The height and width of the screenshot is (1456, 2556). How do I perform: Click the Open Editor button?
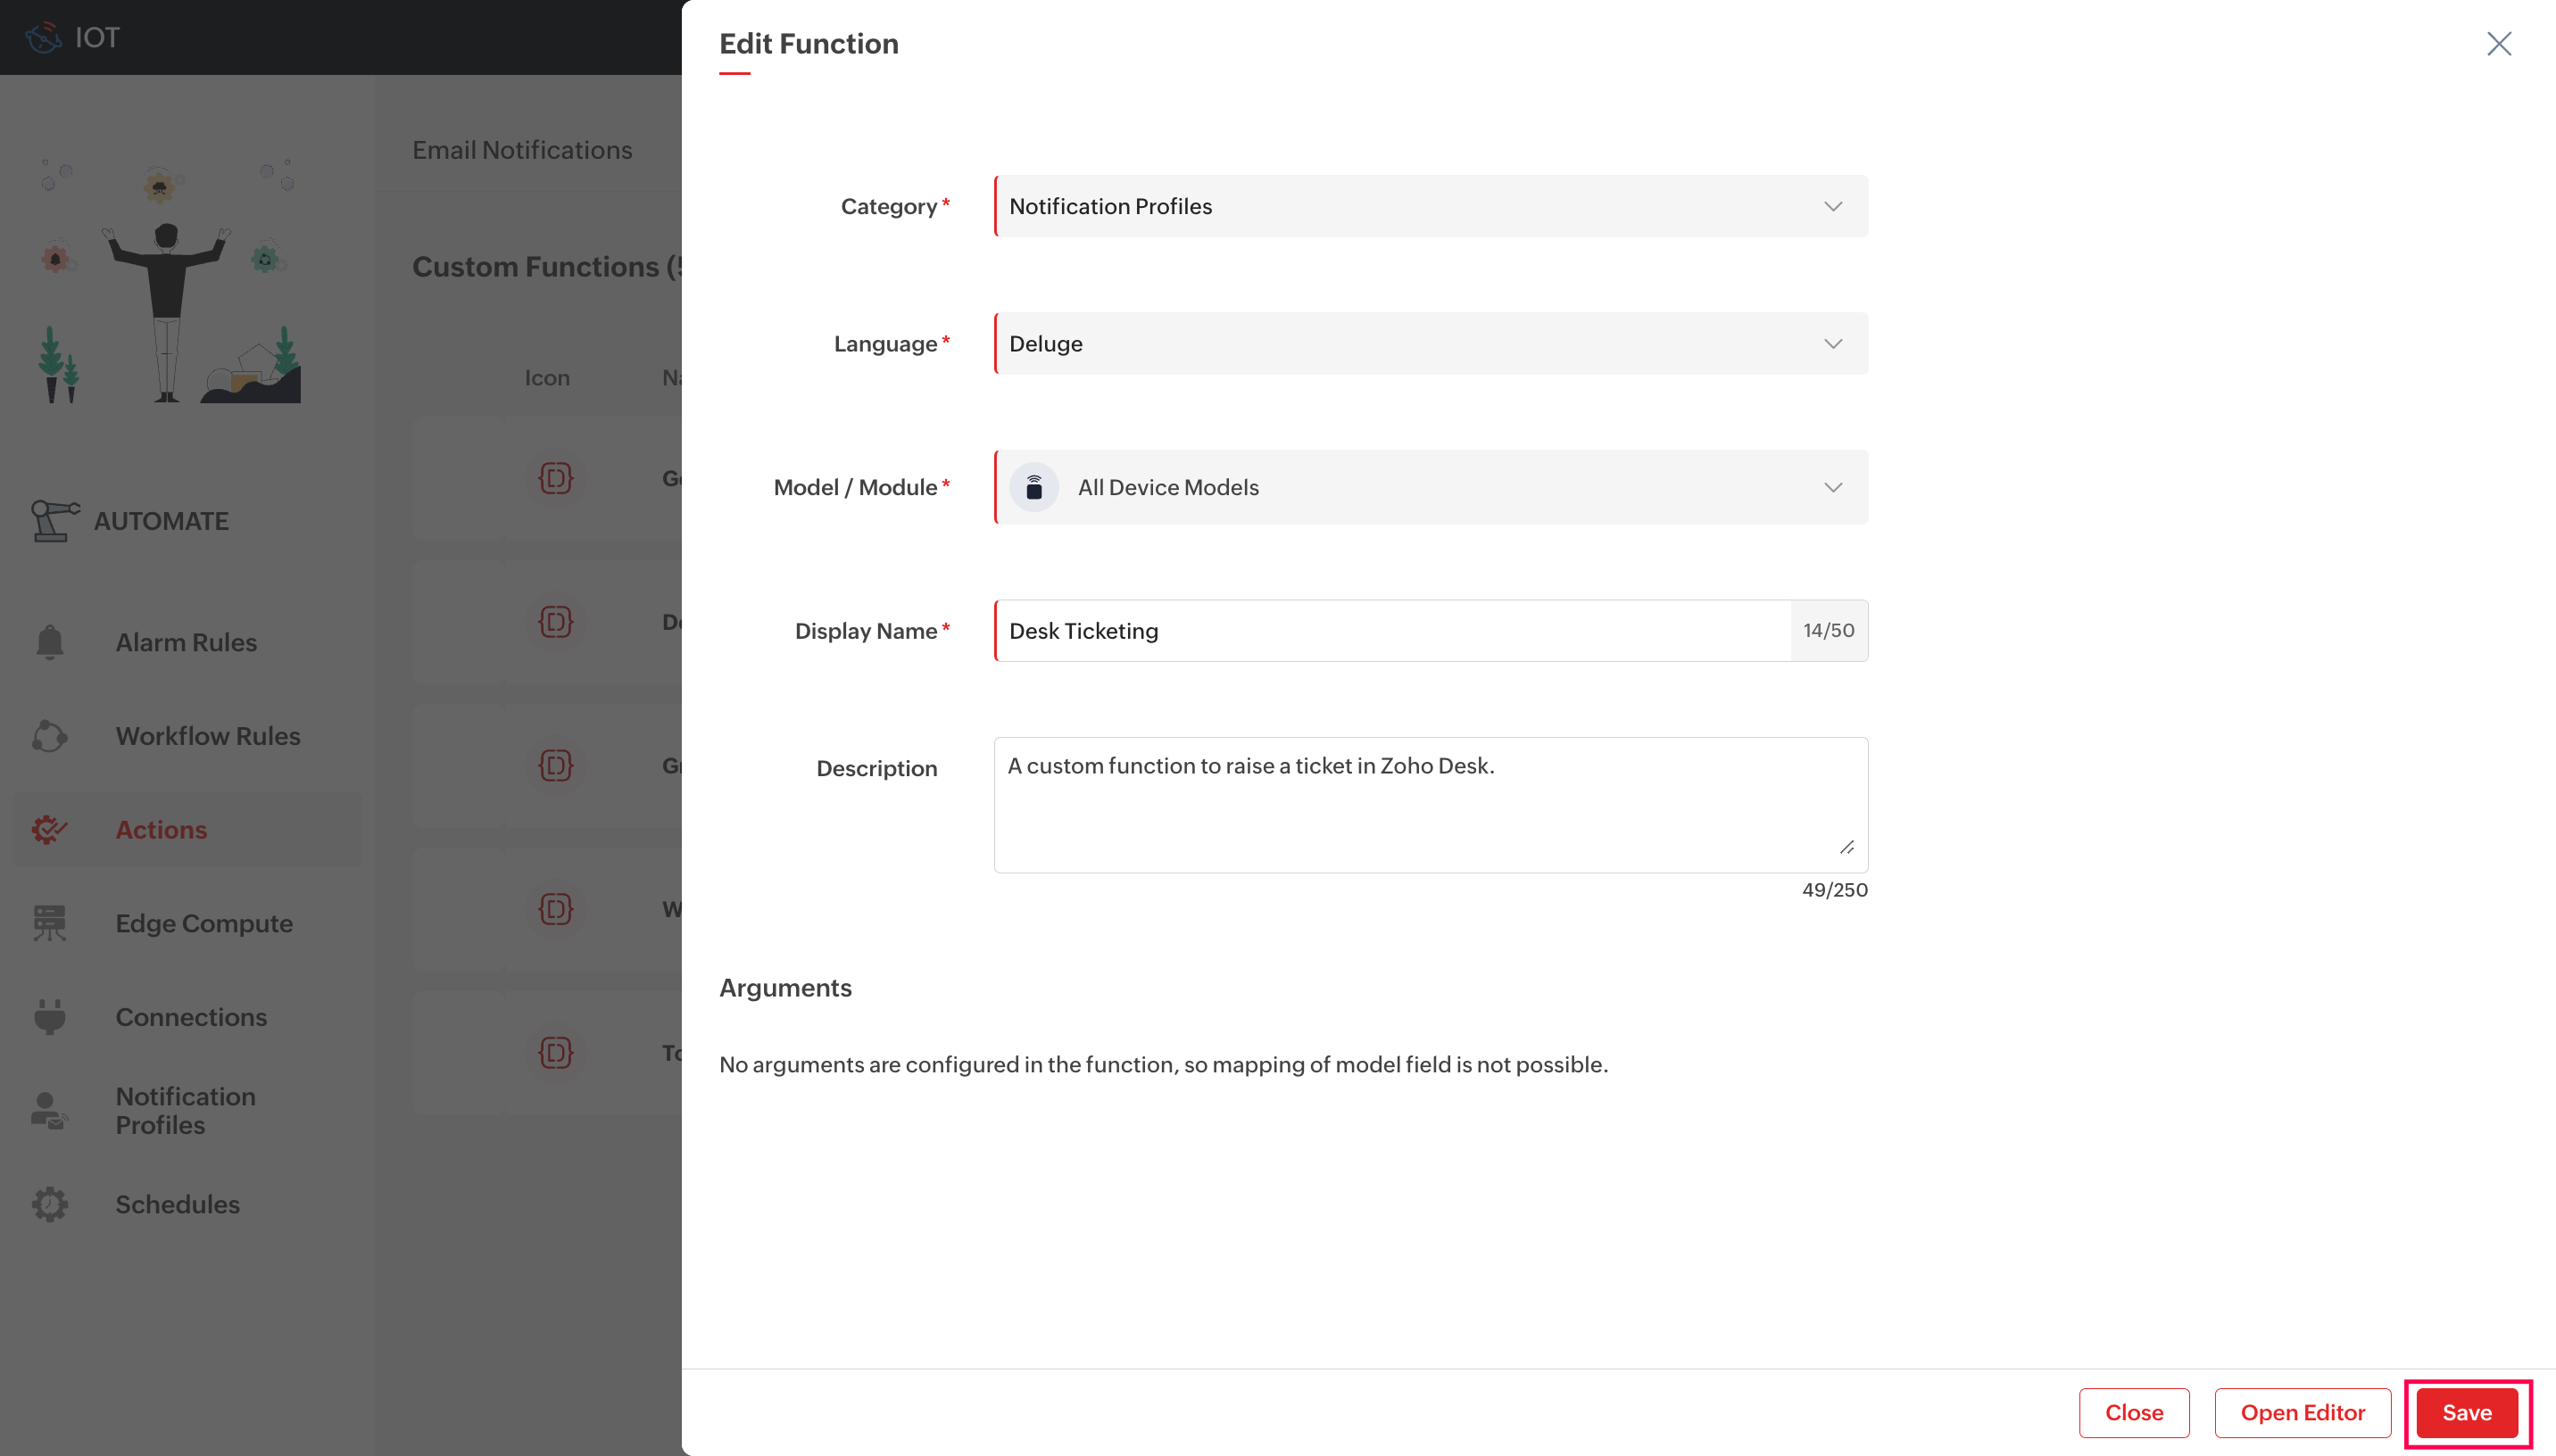click(x=2302, y=1412)
